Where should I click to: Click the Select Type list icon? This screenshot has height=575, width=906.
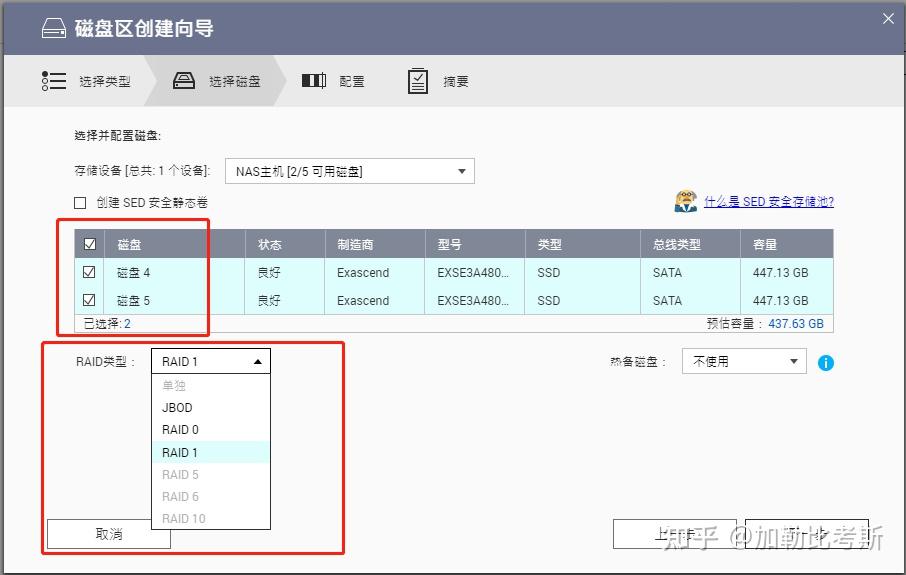click(x=54, y=81)
